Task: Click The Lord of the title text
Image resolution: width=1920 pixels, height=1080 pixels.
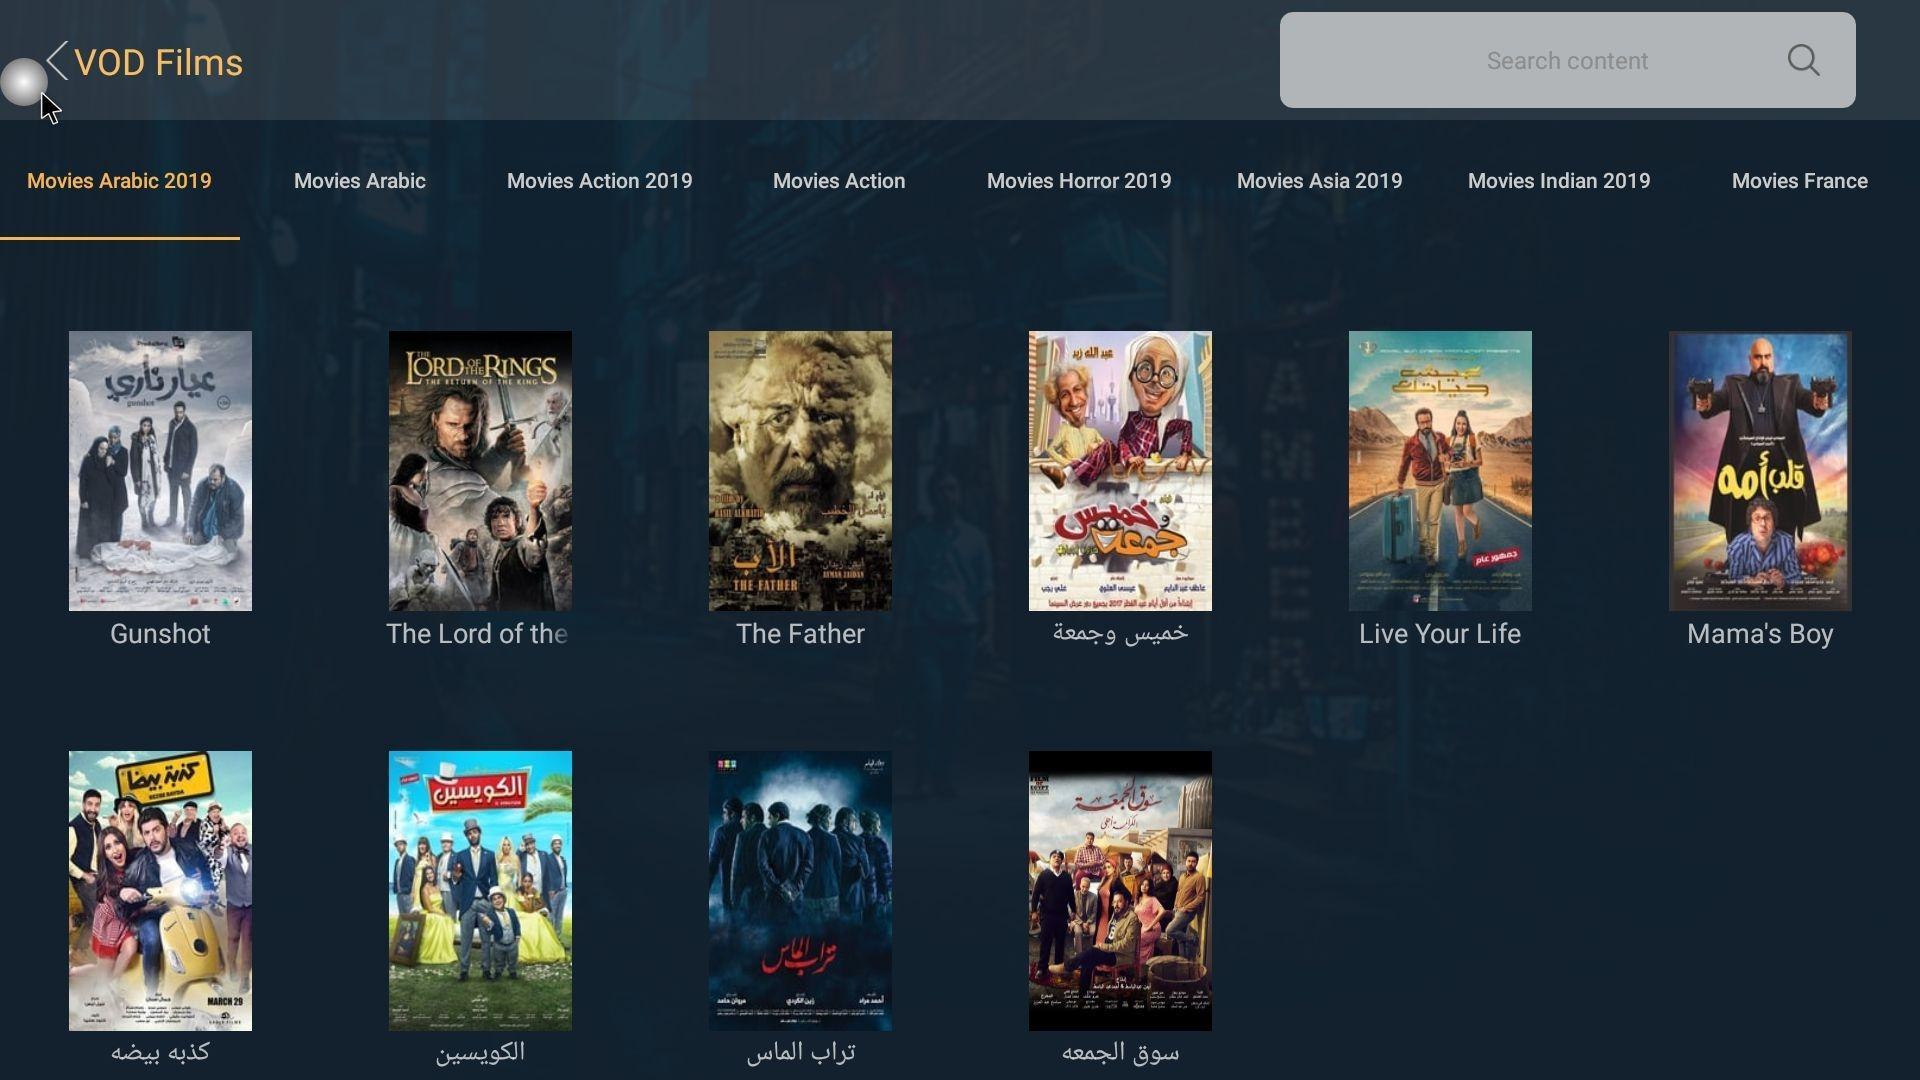Action: coord(477,634)
